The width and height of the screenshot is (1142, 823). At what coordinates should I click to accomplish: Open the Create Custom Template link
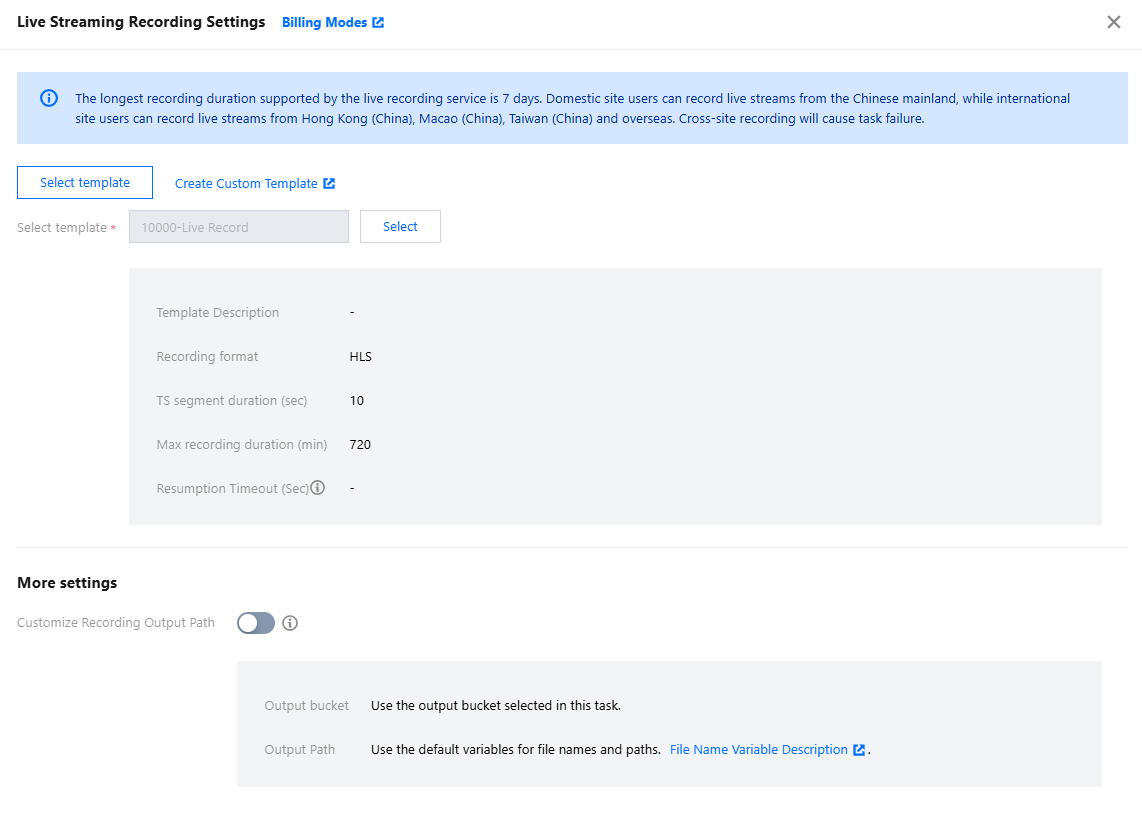246,183
